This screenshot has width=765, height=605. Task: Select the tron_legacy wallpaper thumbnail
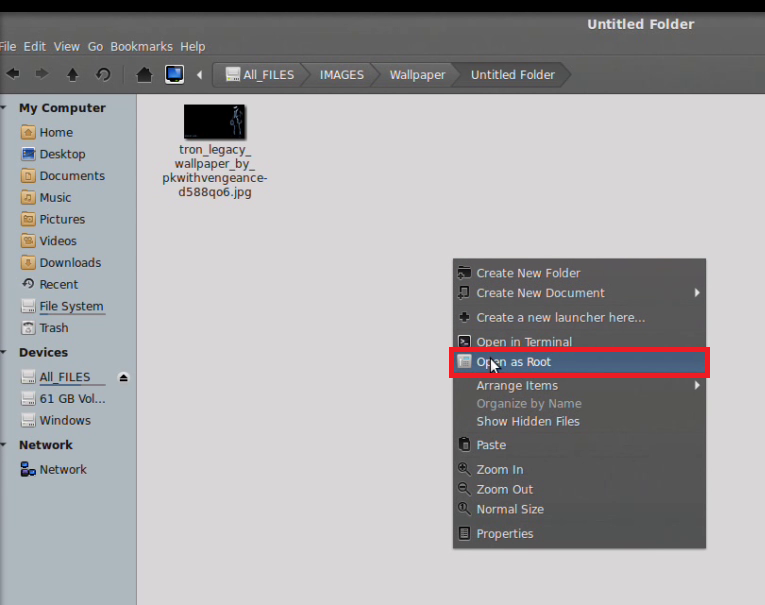point(214,122)
